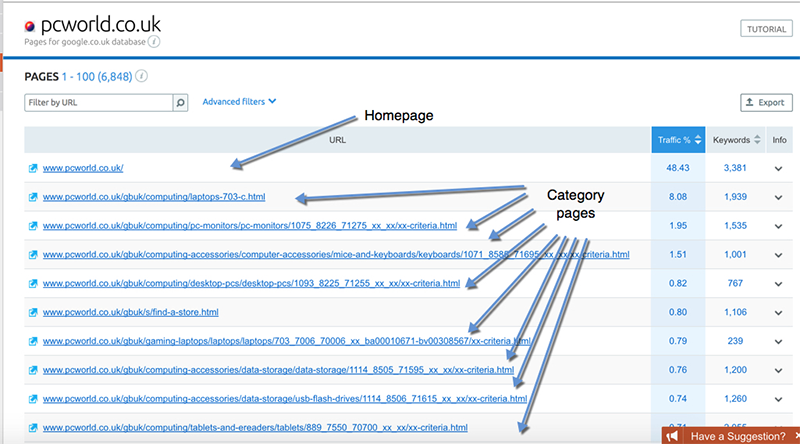This screenshot has width=800, height=444.
Task: Open the www.pcworld.co.uk/ homepage link
Action: [x=83, y=168]
